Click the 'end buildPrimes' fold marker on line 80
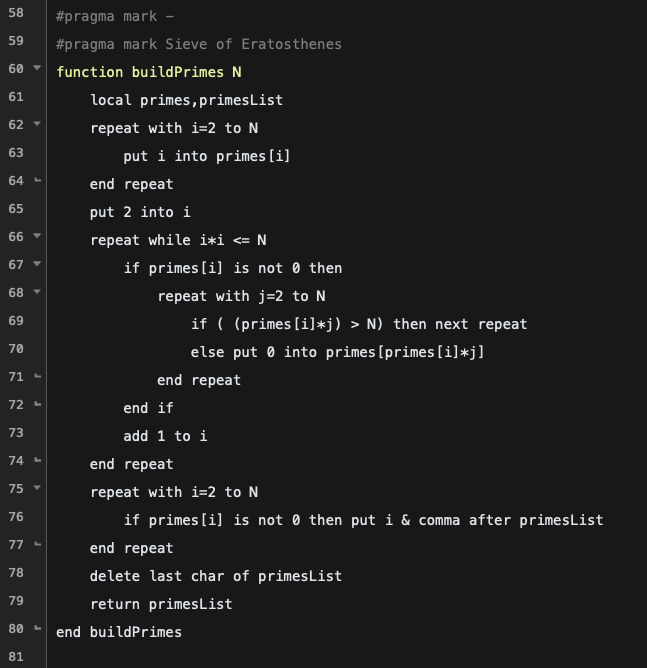Screen dimensions: 647x668 37,629
